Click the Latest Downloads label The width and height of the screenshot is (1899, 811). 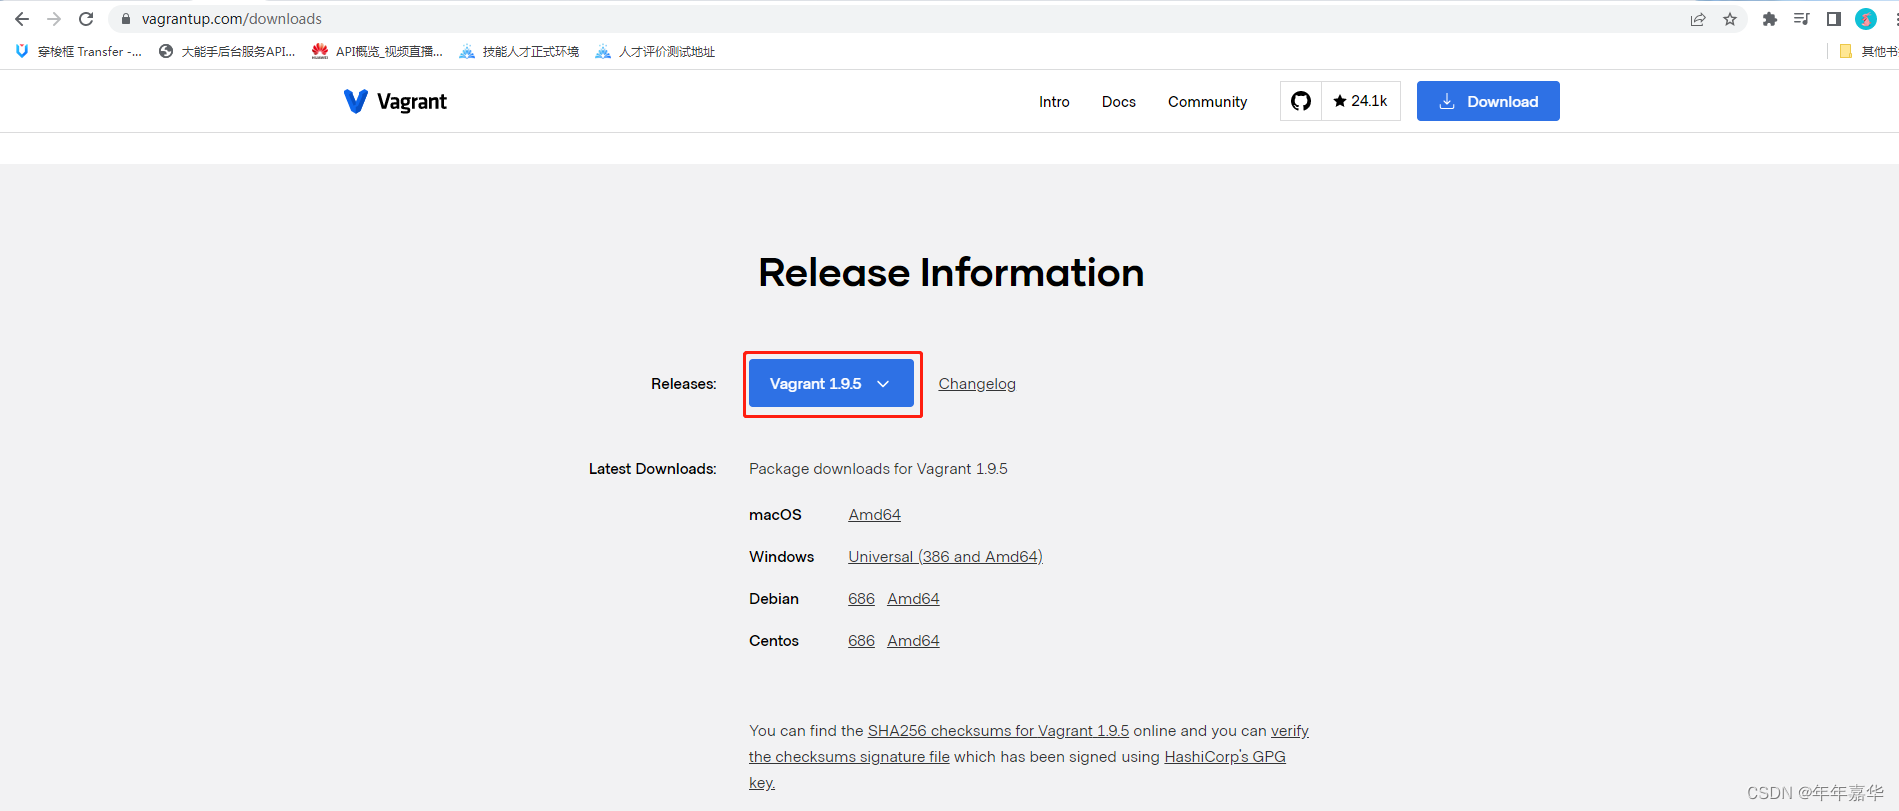point(652,469)
